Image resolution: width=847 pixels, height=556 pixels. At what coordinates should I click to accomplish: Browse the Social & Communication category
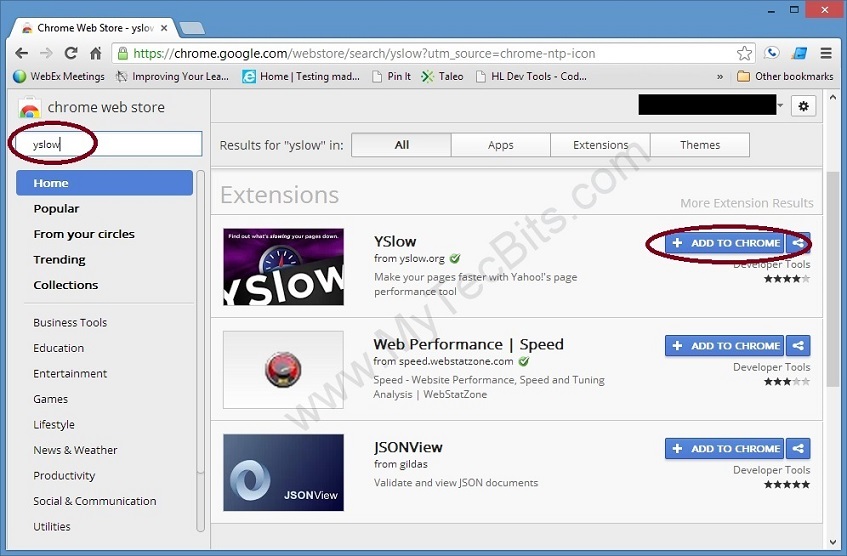click(95, 501)
